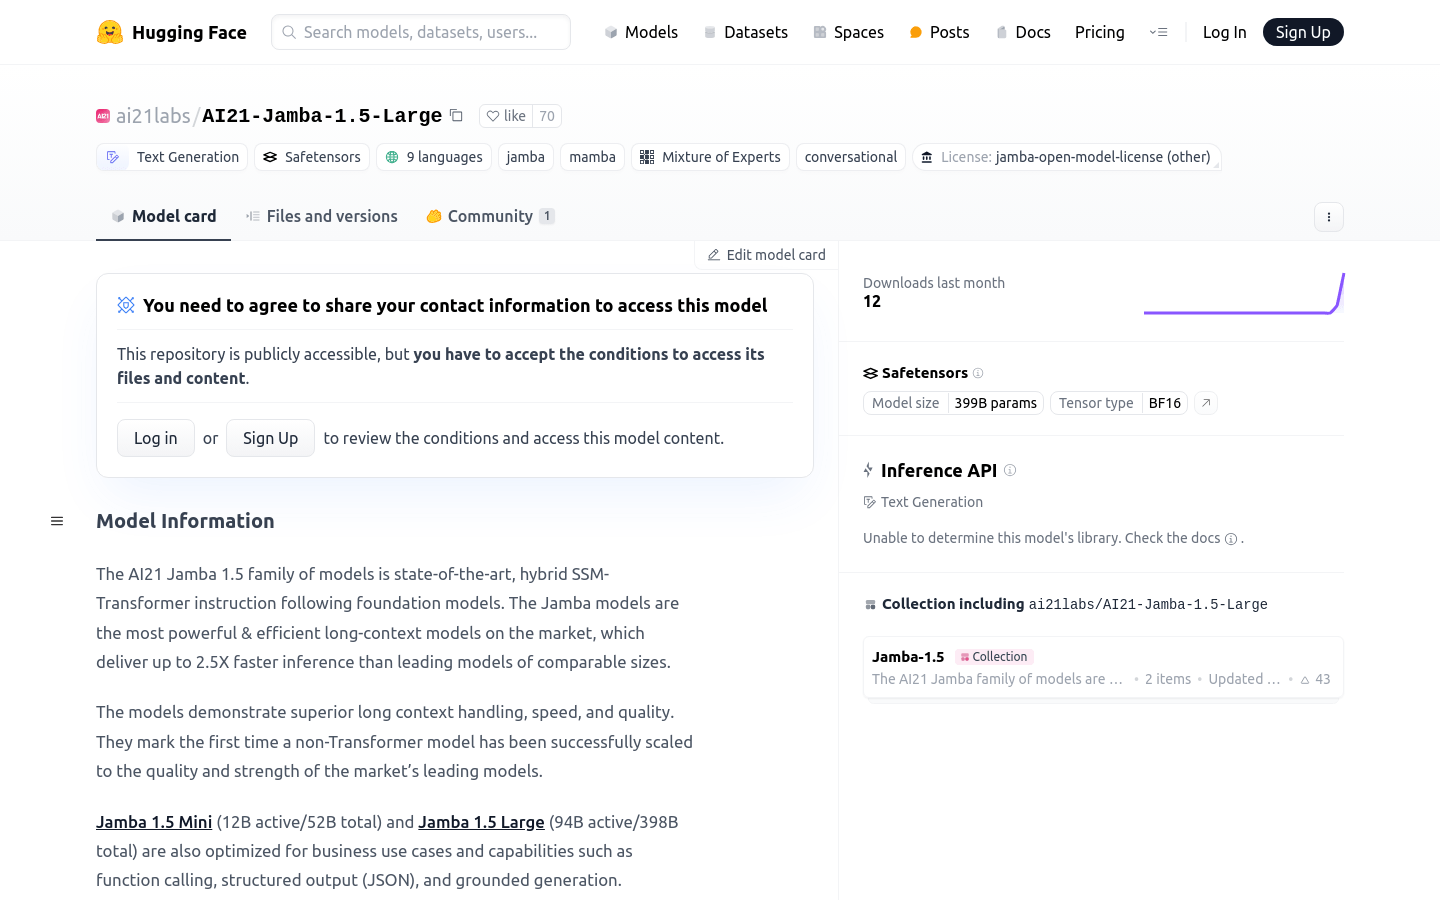This screenshot has height=900, width=1440.
Task: Click the license building icon
Action: pos(927,157)
